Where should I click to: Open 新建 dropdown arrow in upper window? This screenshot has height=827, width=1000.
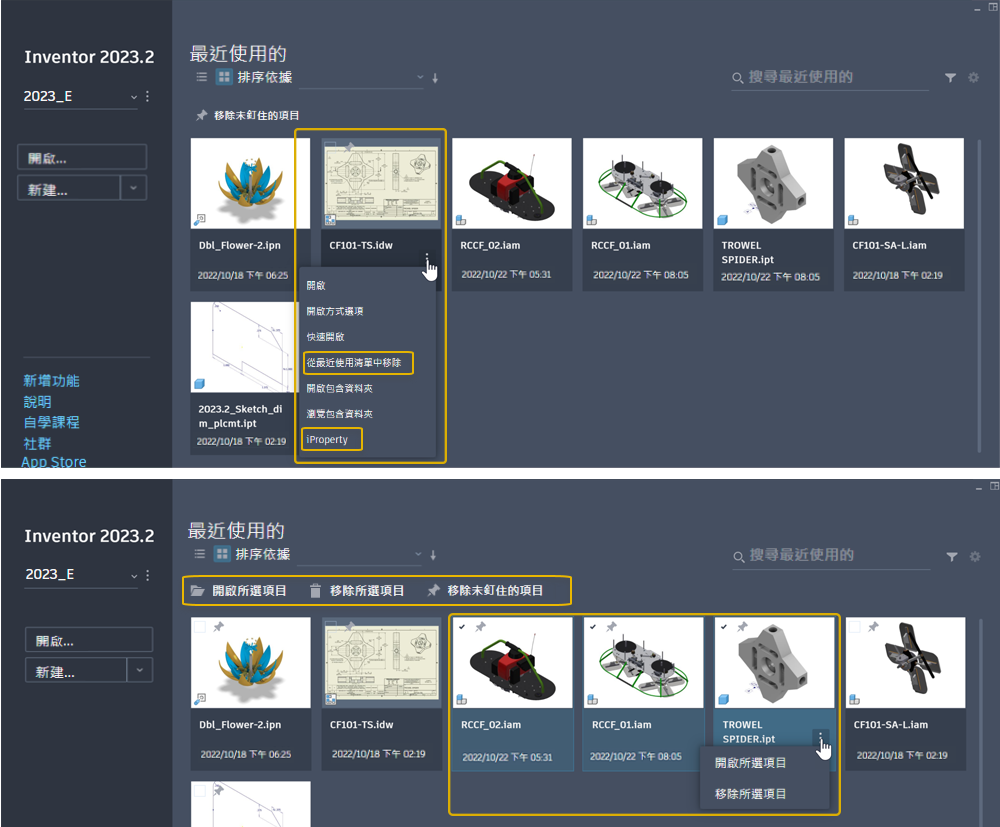133,188
